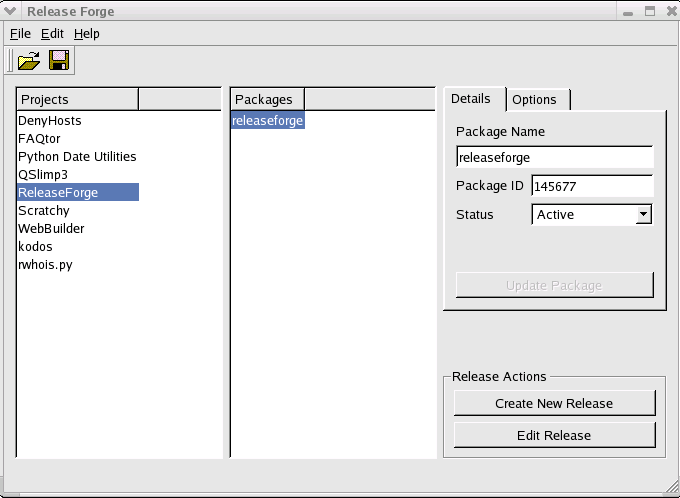
Task: Select the ReleaseForge project row
Action: click(78, 192)
